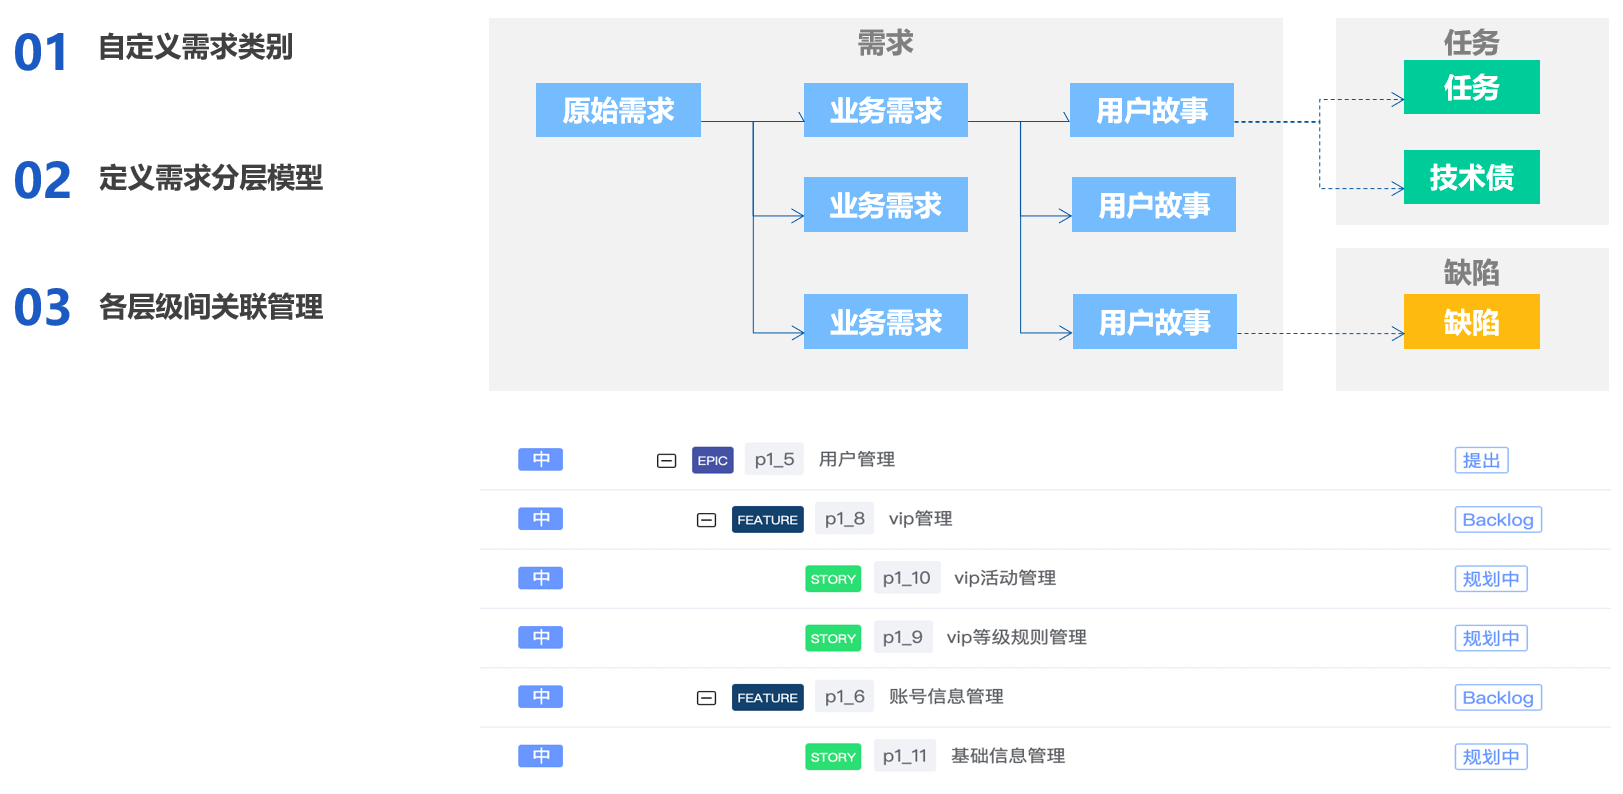
Task: Click the 中 priority badge on 用户管理 row
Action: [x=540, y=459]
